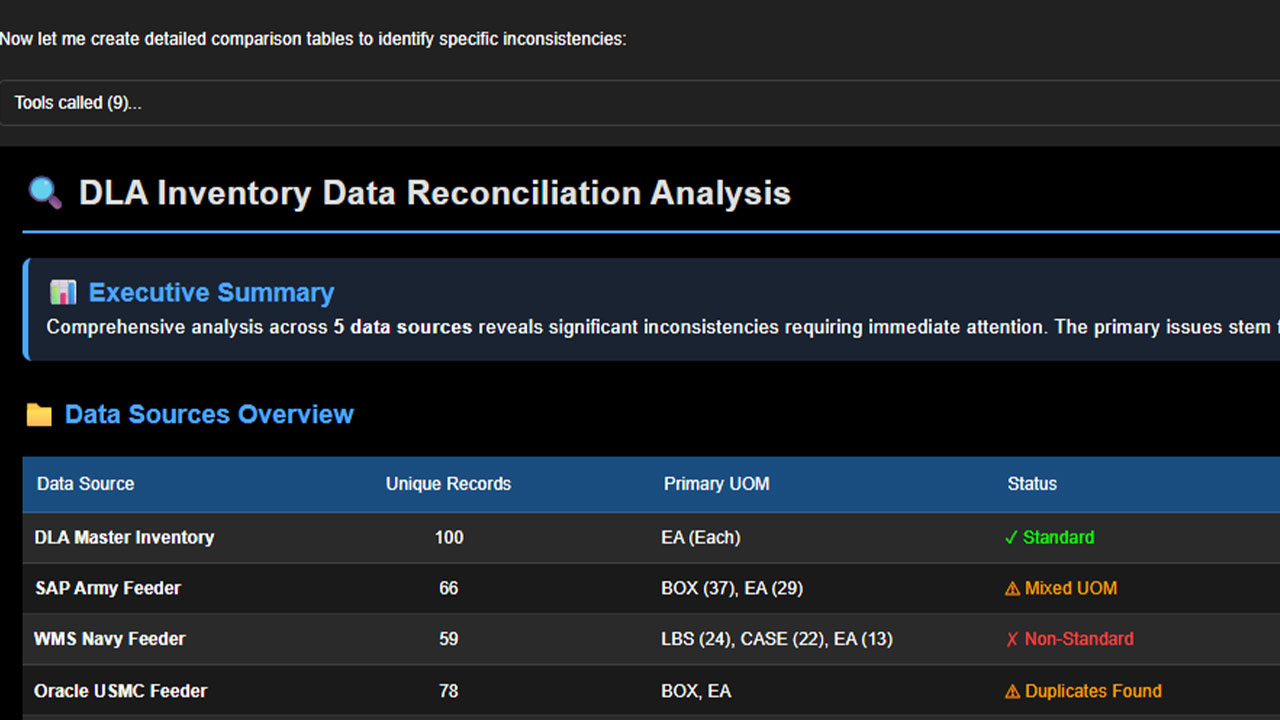Click the Unique Records column header
Screen dimensions: 1280x720
click(x=448, y=484)
